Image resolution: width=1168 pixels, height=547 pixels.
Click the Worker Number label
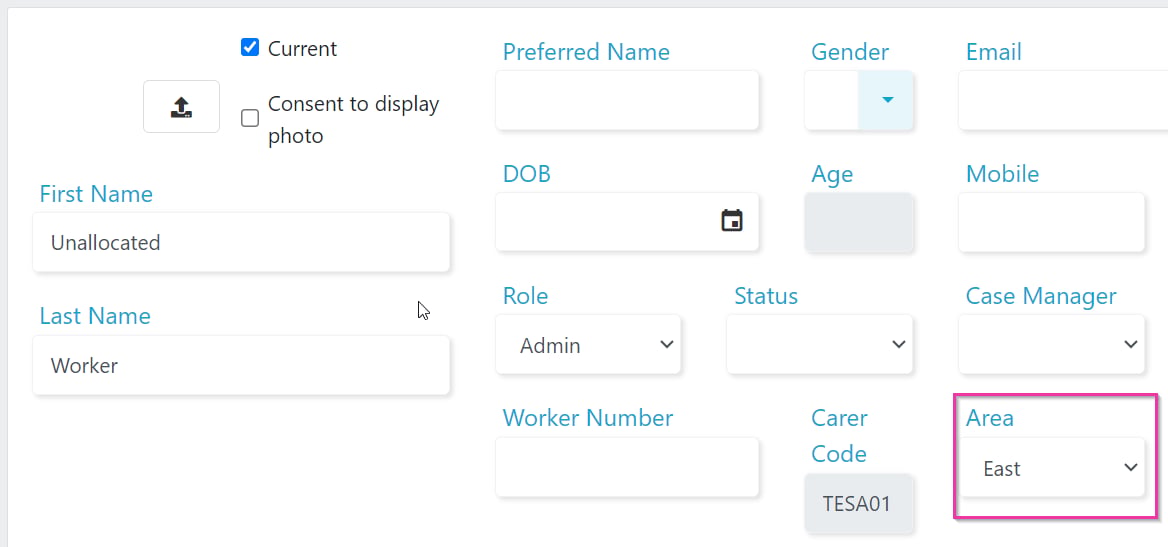[588, 418]
